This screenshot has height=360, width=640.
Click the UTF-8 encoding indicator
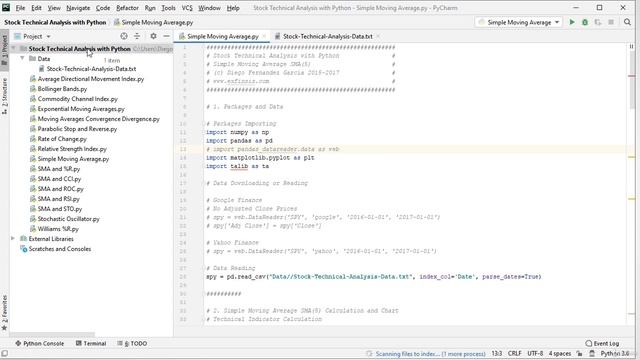point(535,353)
